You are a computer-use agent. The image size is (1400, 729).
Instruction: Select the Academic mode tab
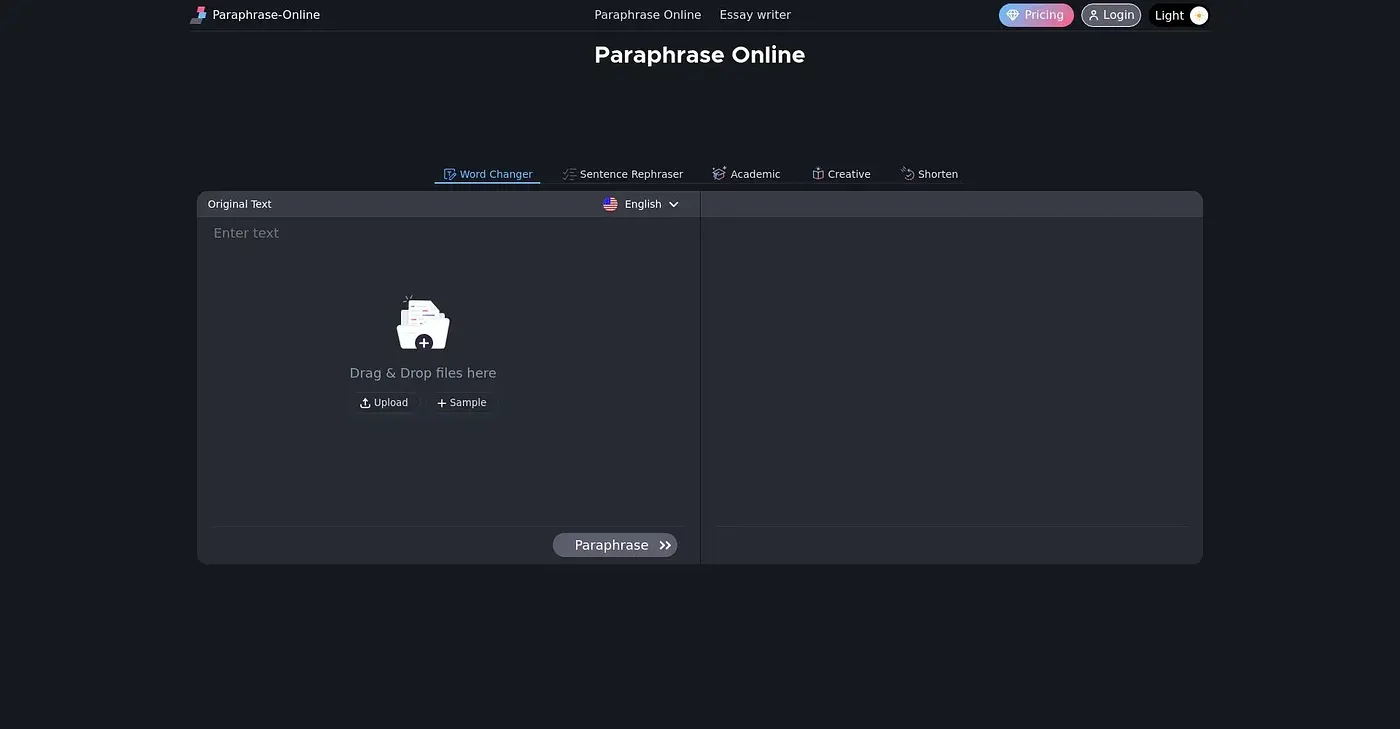[x=746, y=174]
